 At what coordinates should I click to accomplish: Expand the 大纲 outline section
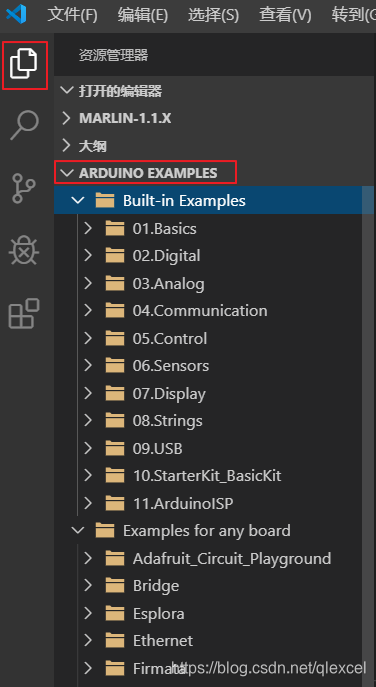(x=66, y=146)
